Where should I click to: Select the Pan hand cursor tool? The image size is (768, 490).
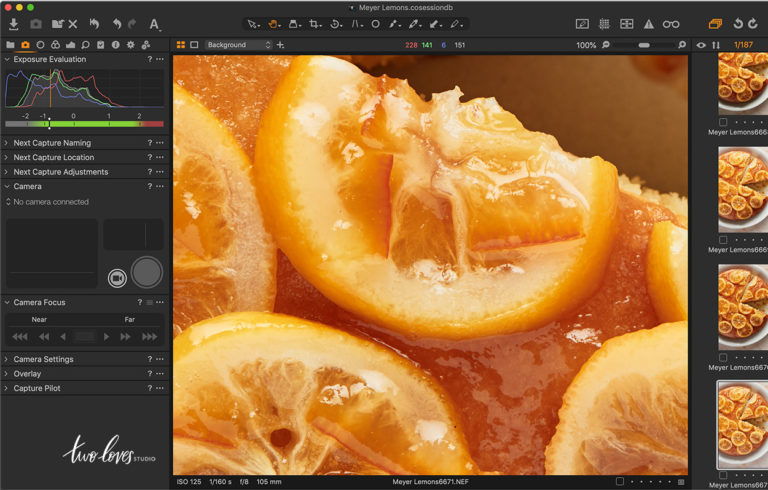point(274,24)
